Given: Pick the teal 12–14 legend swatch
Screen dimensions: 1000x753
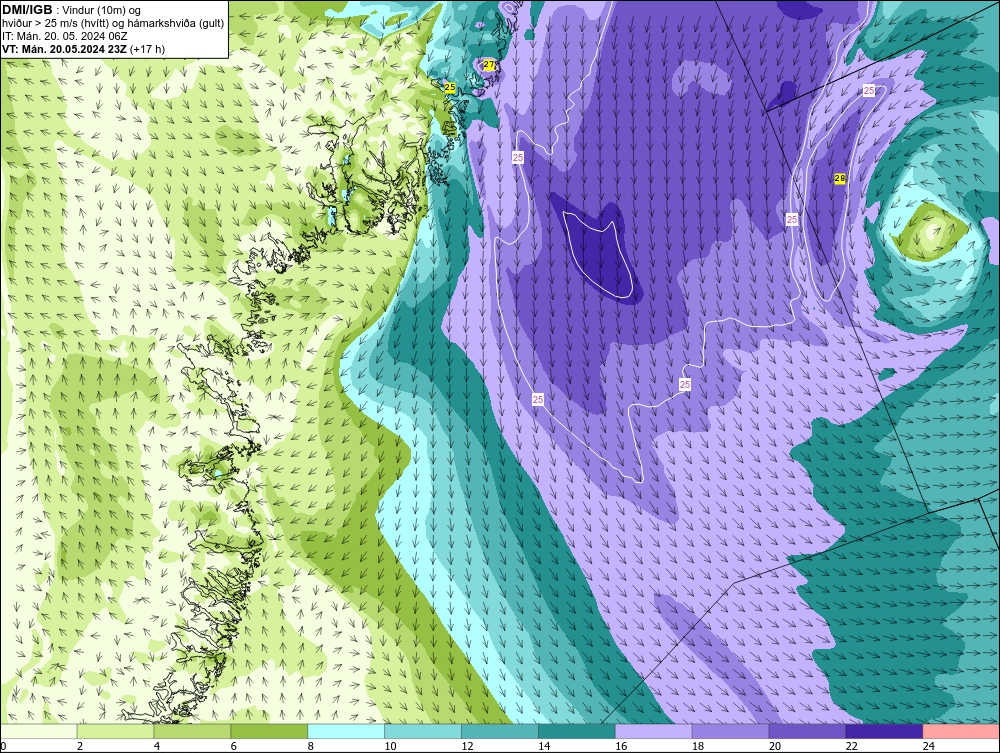Looking at the screenshot, I should [499, 731].
